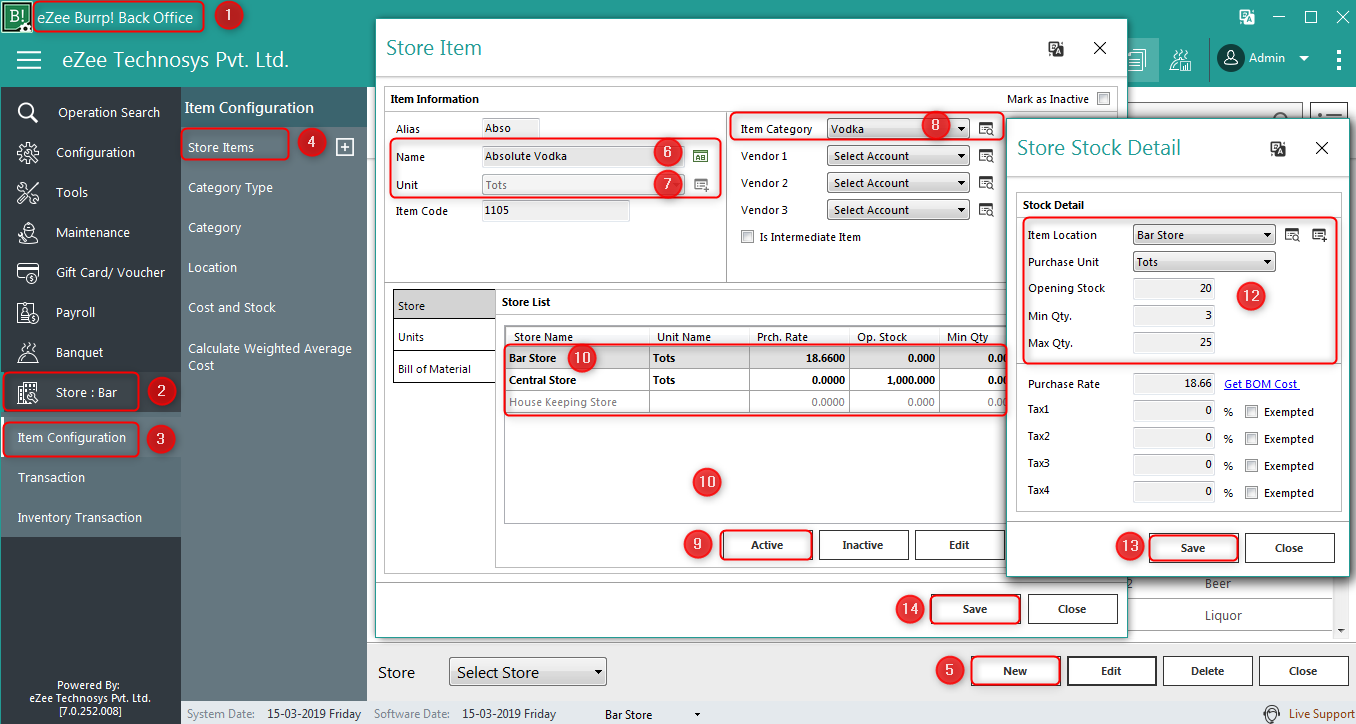Viewport: 1356px width, 724px height.
Task: Open the Select Store dropdown
Action: [528, 672]
